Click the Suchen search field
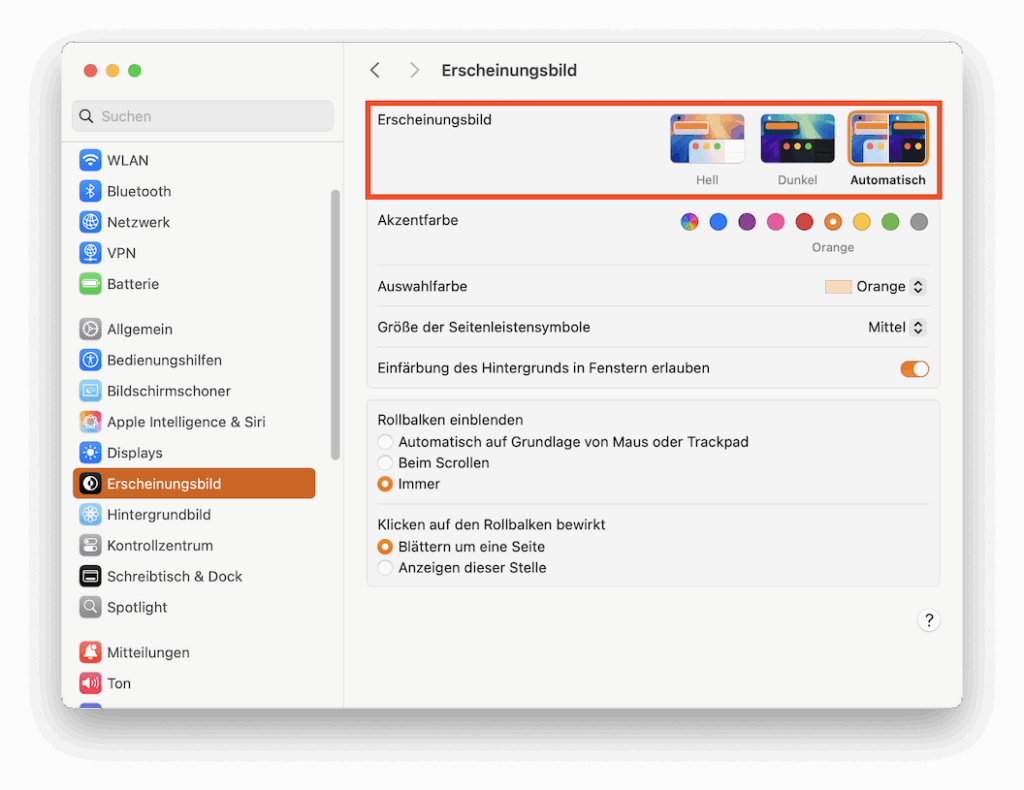 click(x=202, y=116)
